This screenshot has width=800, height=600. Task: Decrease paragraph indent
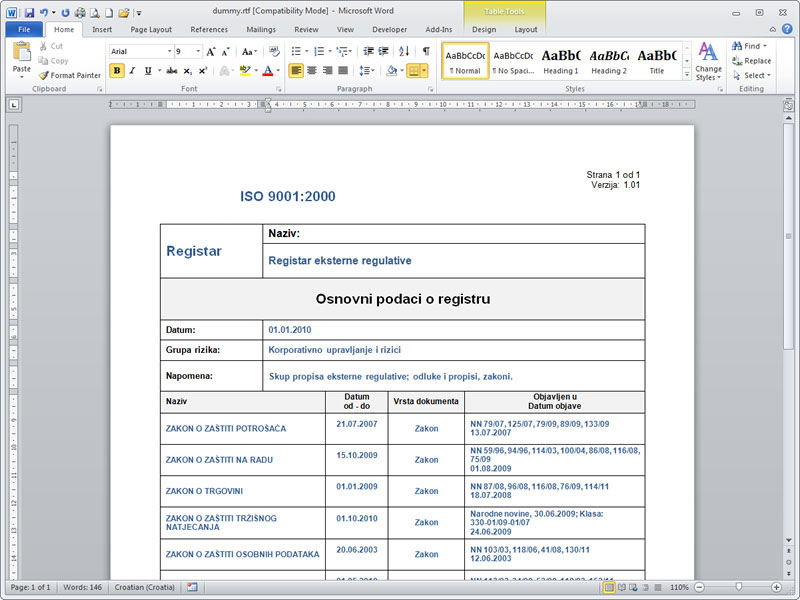(x=368, y=51)
